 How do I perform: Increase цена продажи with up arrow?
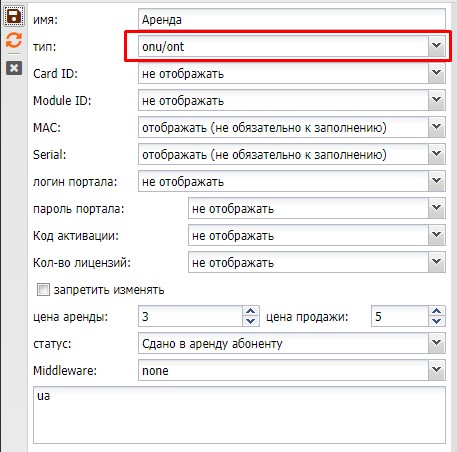[437, 311]
